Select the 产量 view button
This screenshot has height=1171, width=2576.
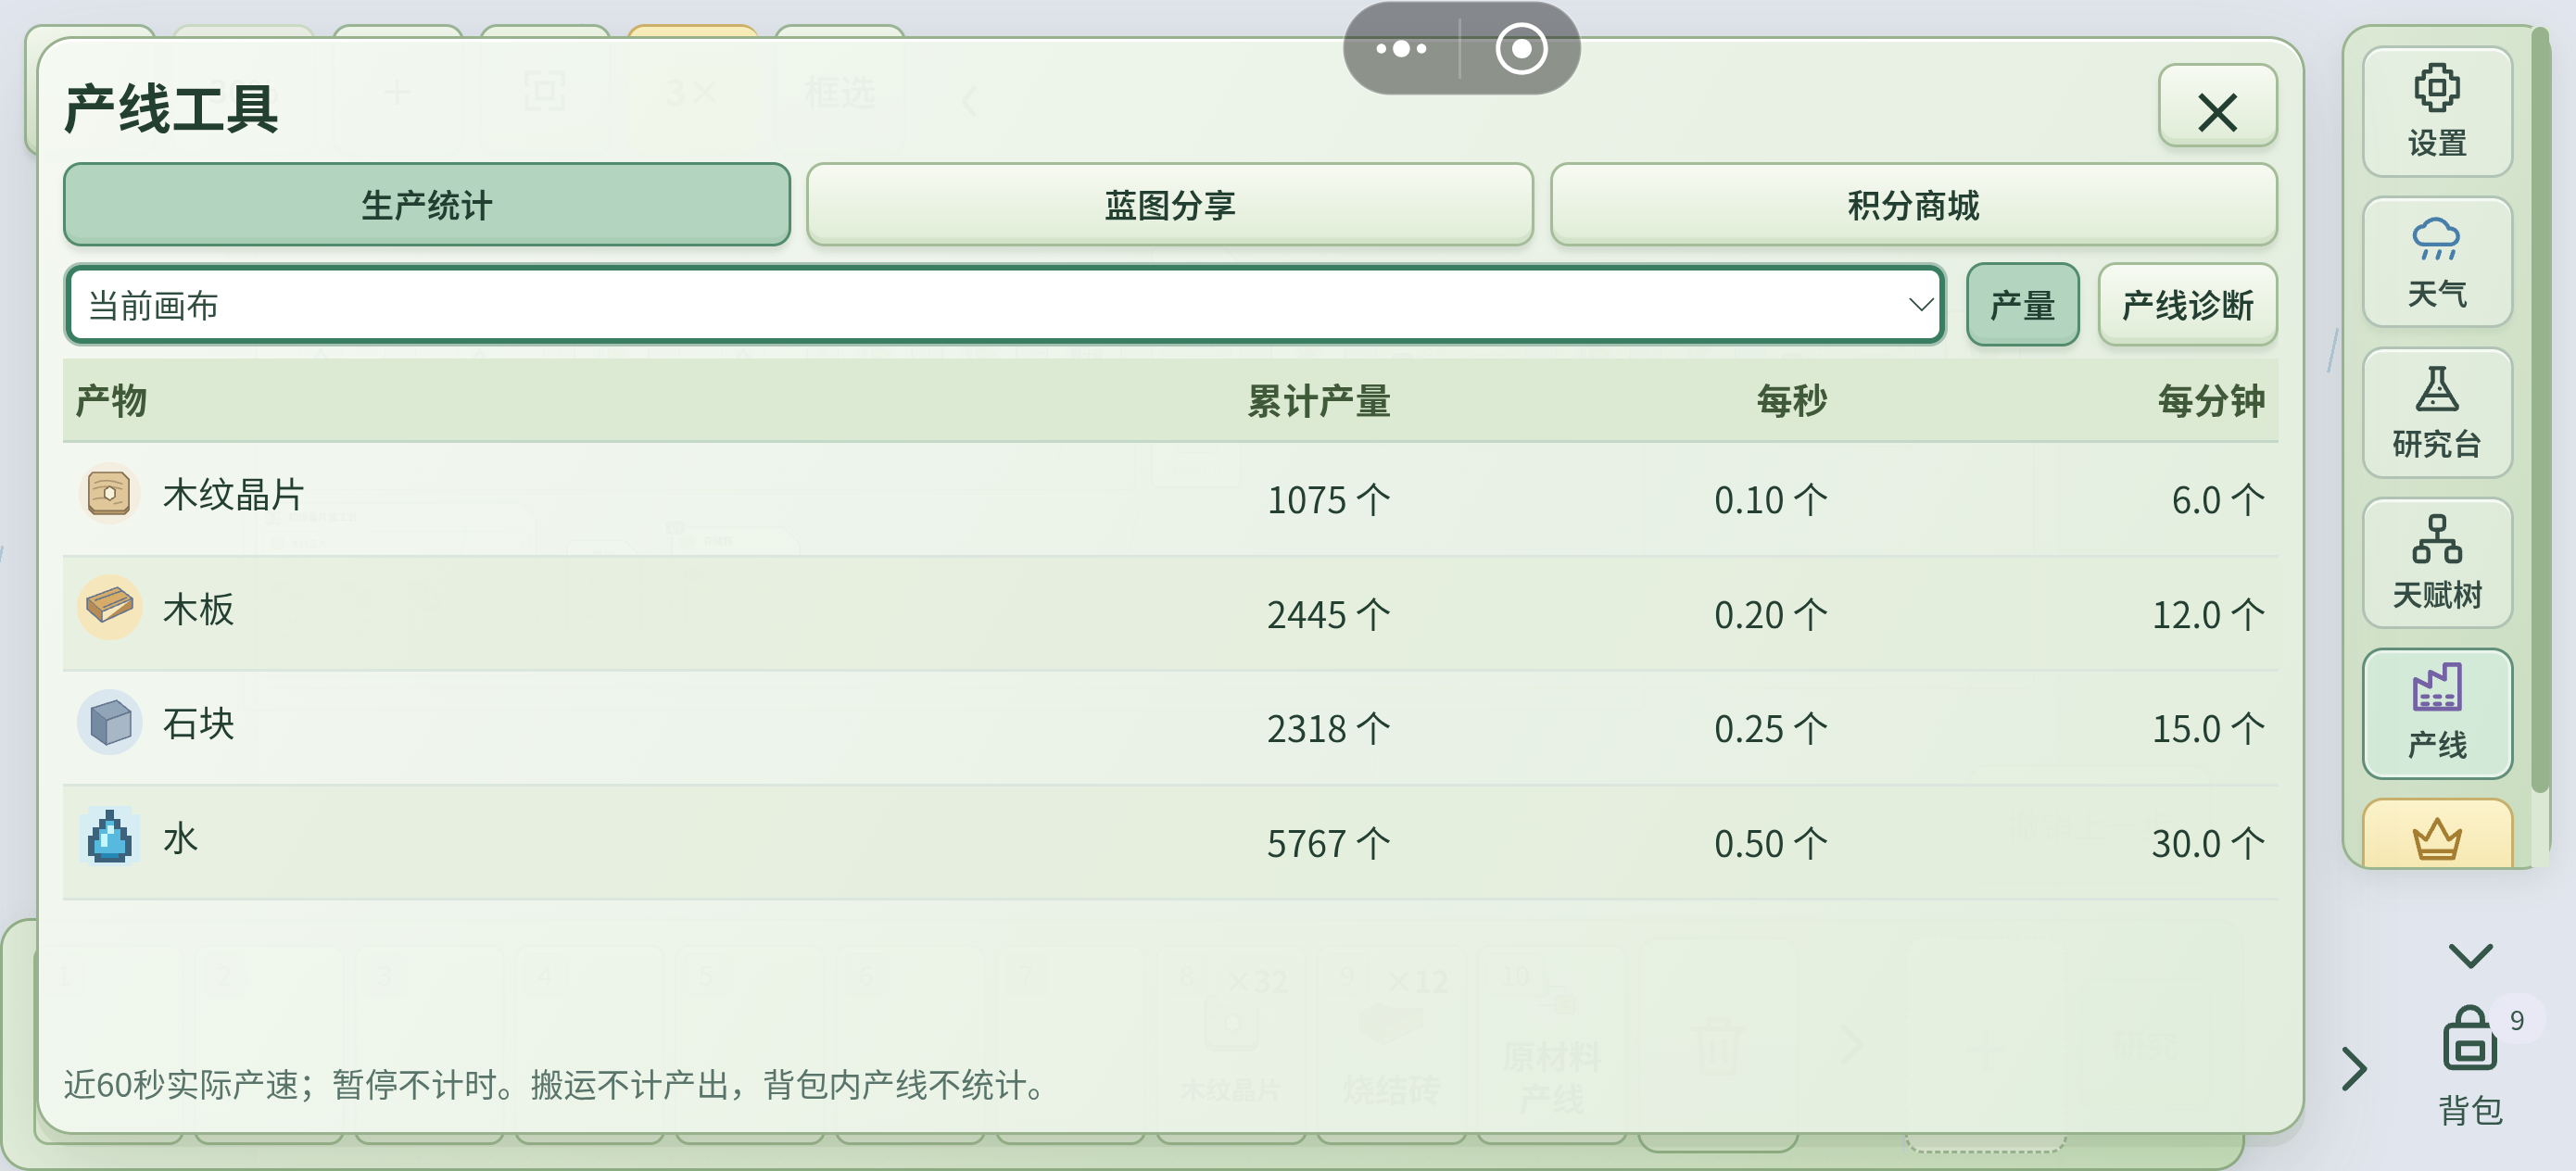[x=2022, y=305]
